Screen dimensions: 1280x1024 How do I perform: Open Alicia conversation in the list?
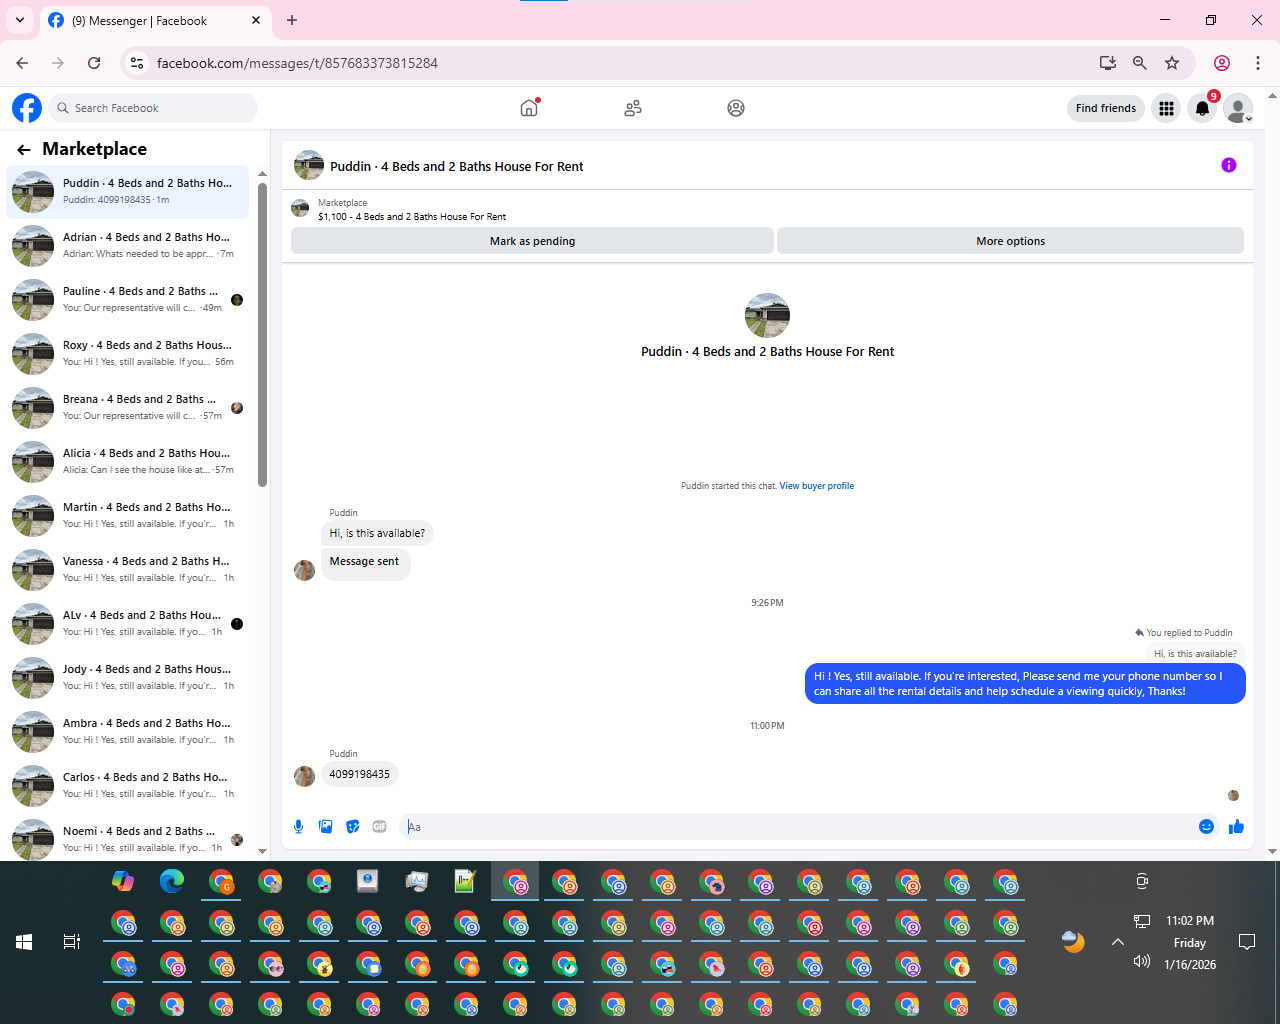coord(128,462)
